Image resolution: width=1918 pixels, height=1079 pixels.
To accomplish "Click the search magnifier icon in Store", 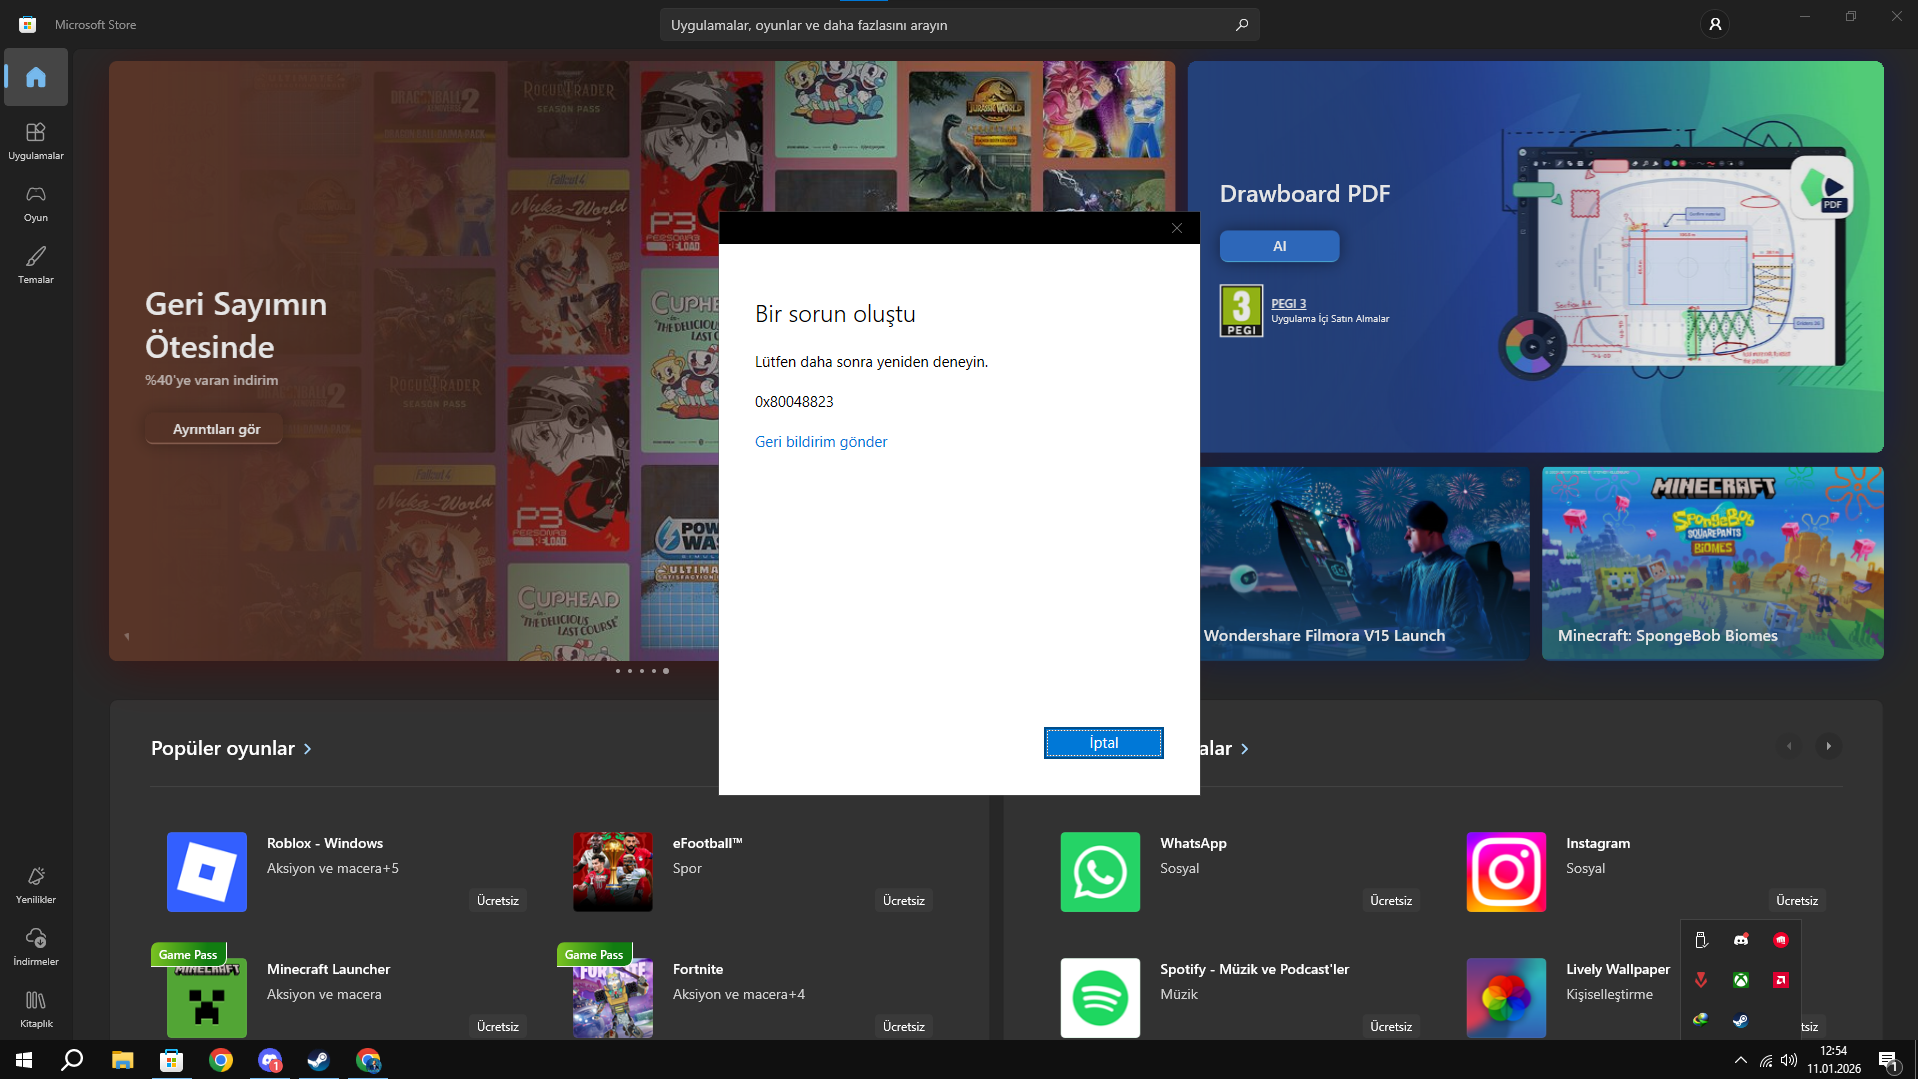I will 1242,25.
